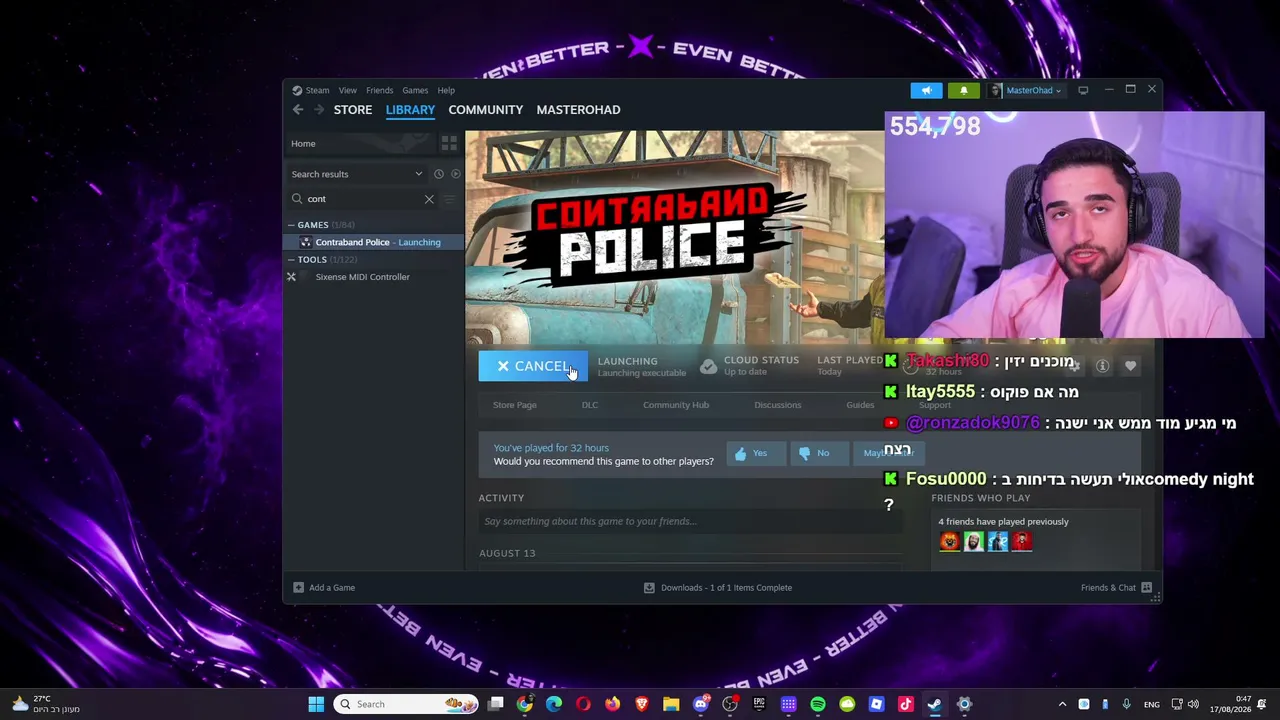This screenshot has width=1280, height=720.
Task: Switch to the STORE tab
Action: coord(353,110)
